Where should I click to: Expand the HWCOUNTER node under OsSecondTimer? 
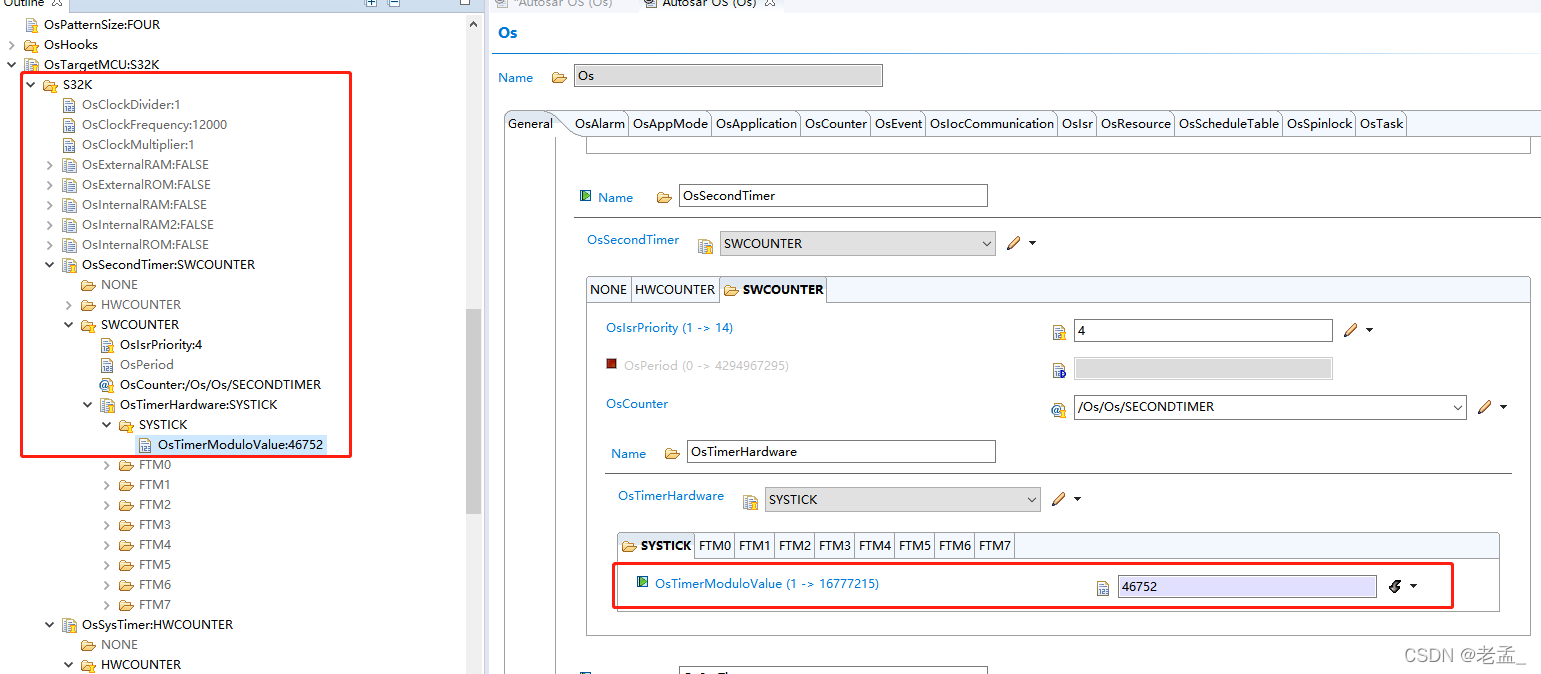(69, 305)
